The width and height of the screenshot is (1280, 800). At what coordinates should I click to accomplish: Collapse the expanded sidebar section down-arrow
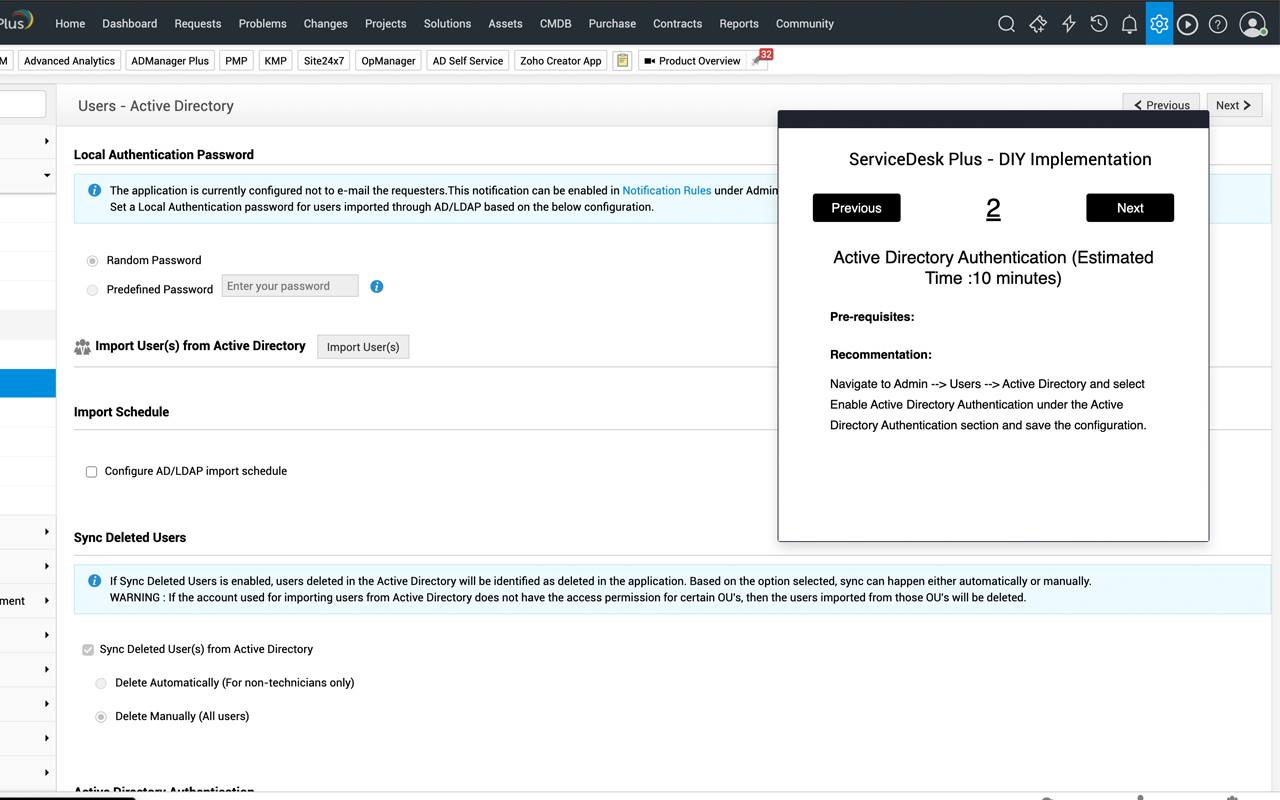pos(47,175)
